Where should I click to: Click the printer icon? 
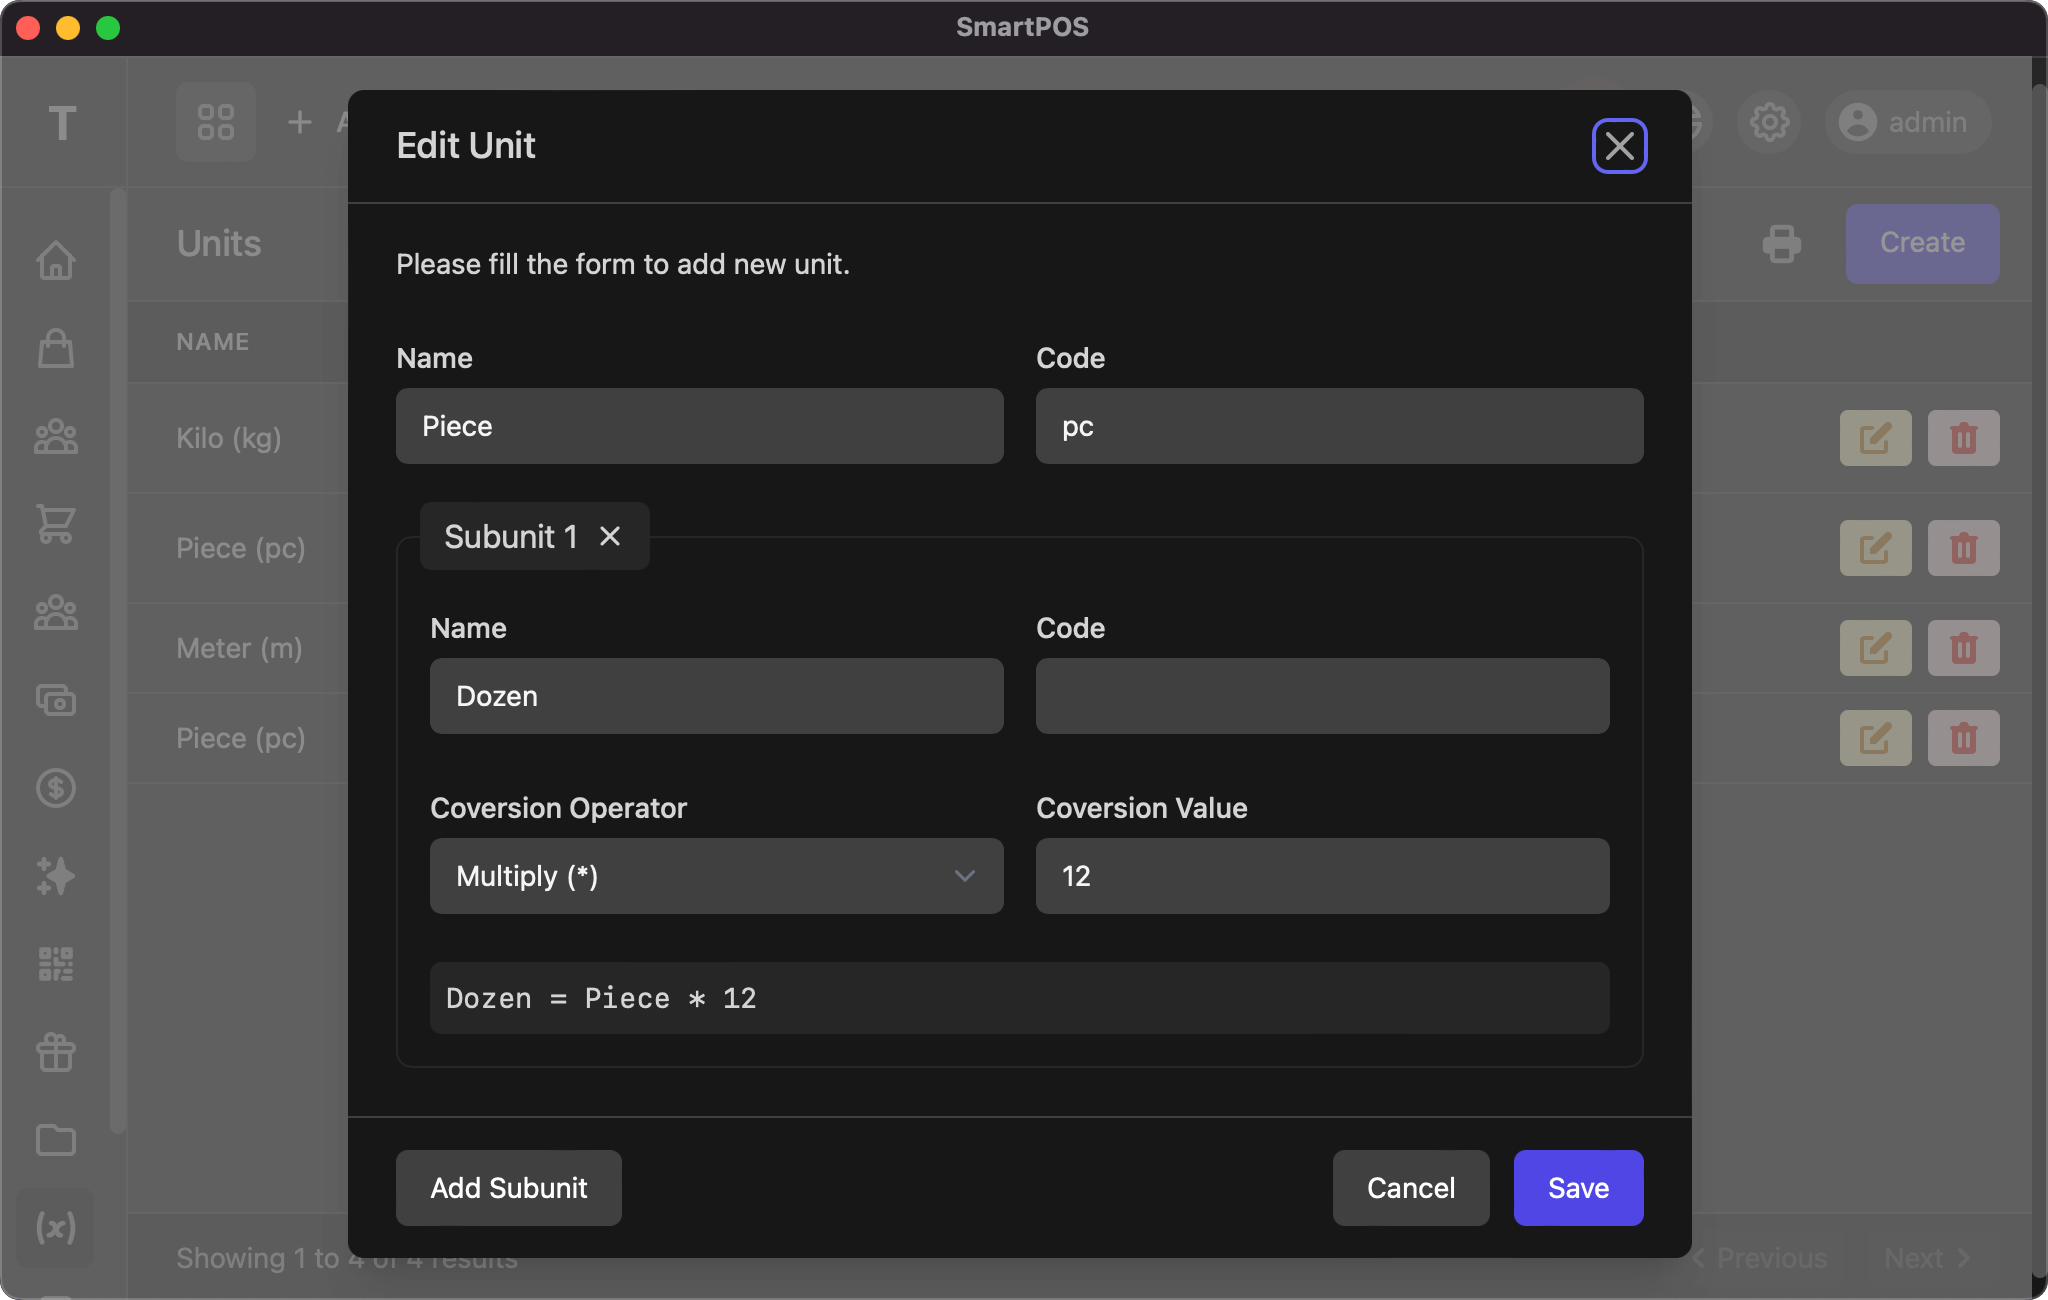coord(1782,243)
